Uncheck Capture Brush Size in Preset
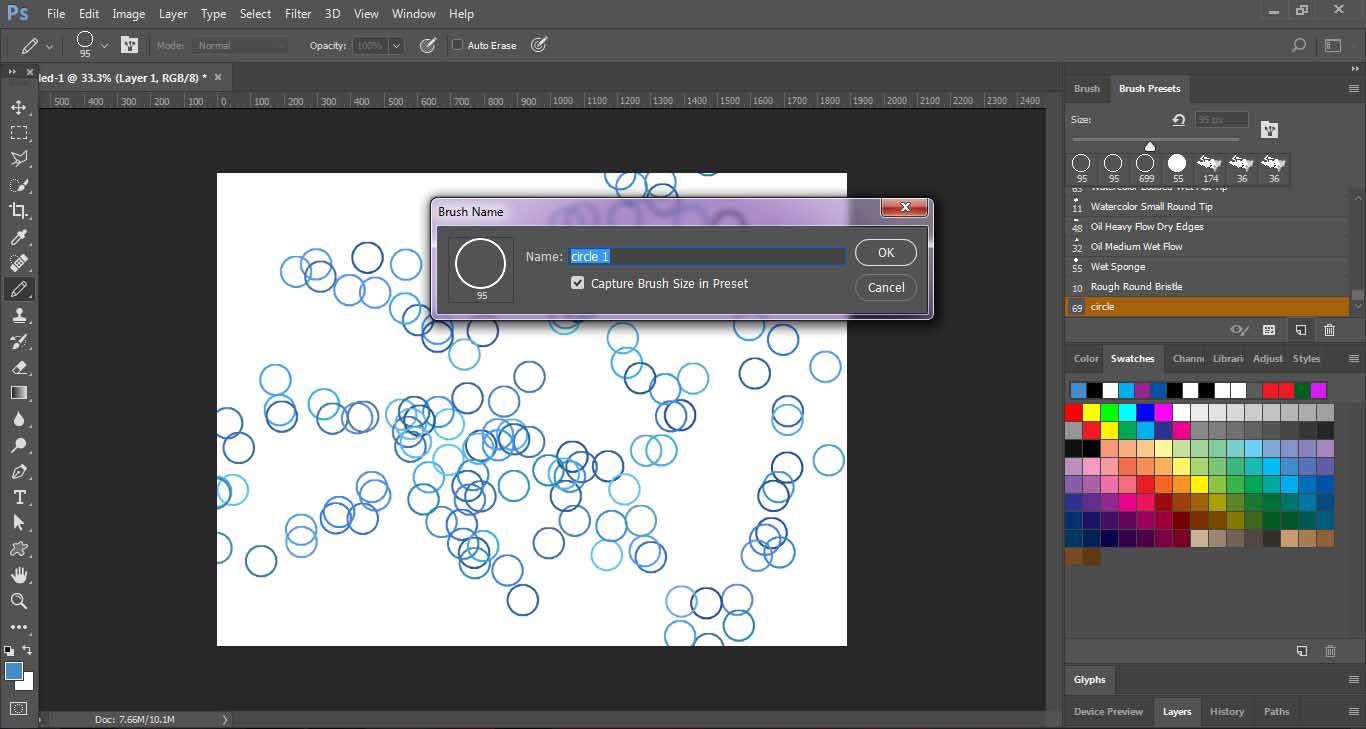Image resolution: width=1366 pixels, height=729 pixels. point(577,283)
